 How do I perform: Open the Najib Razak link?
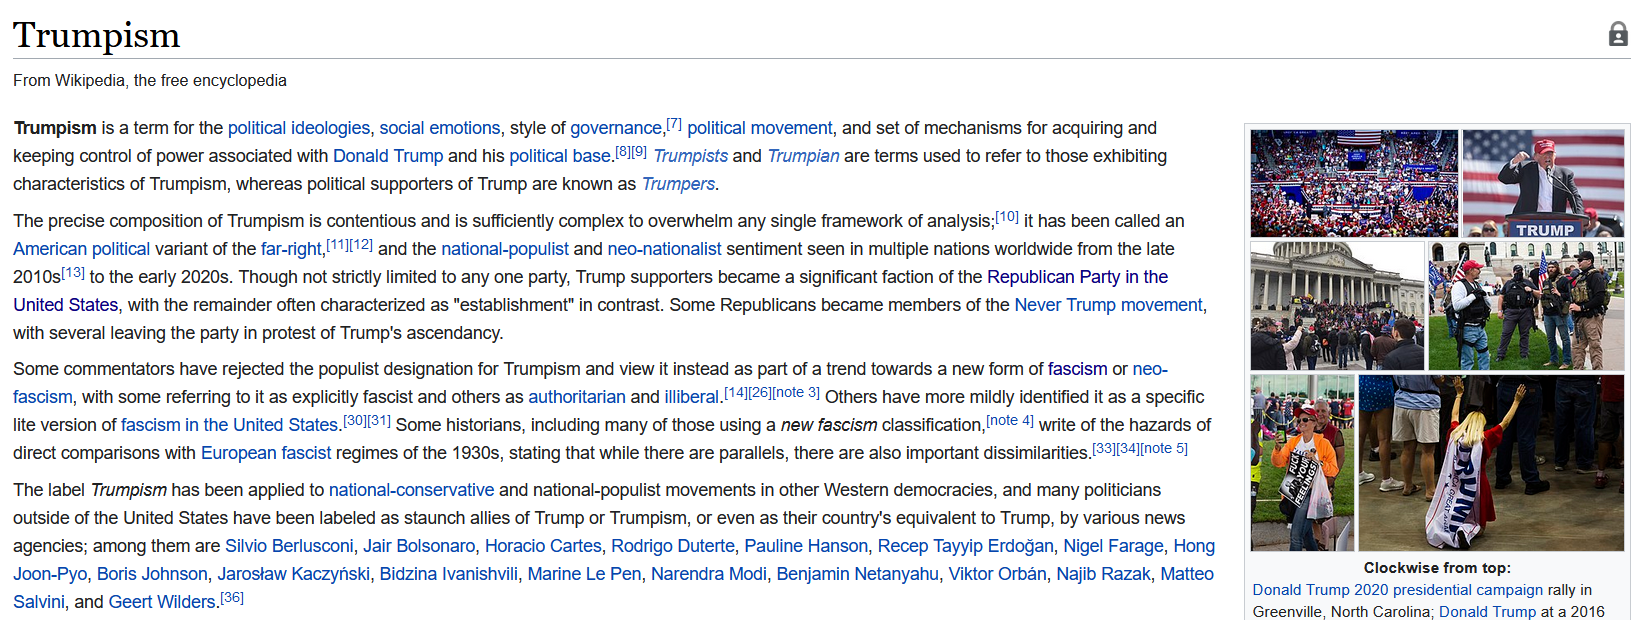point(1104,574)
